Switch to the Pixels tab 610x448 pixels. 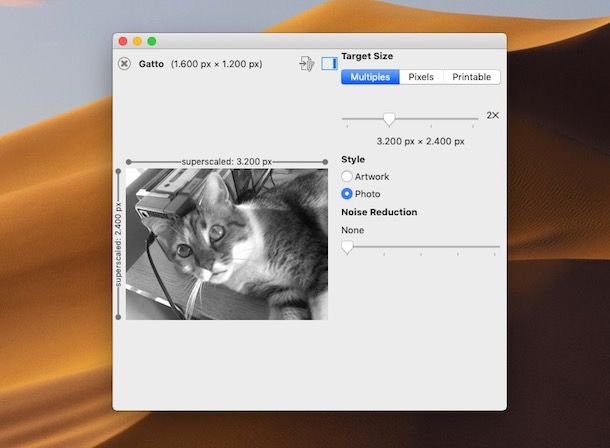421,77
